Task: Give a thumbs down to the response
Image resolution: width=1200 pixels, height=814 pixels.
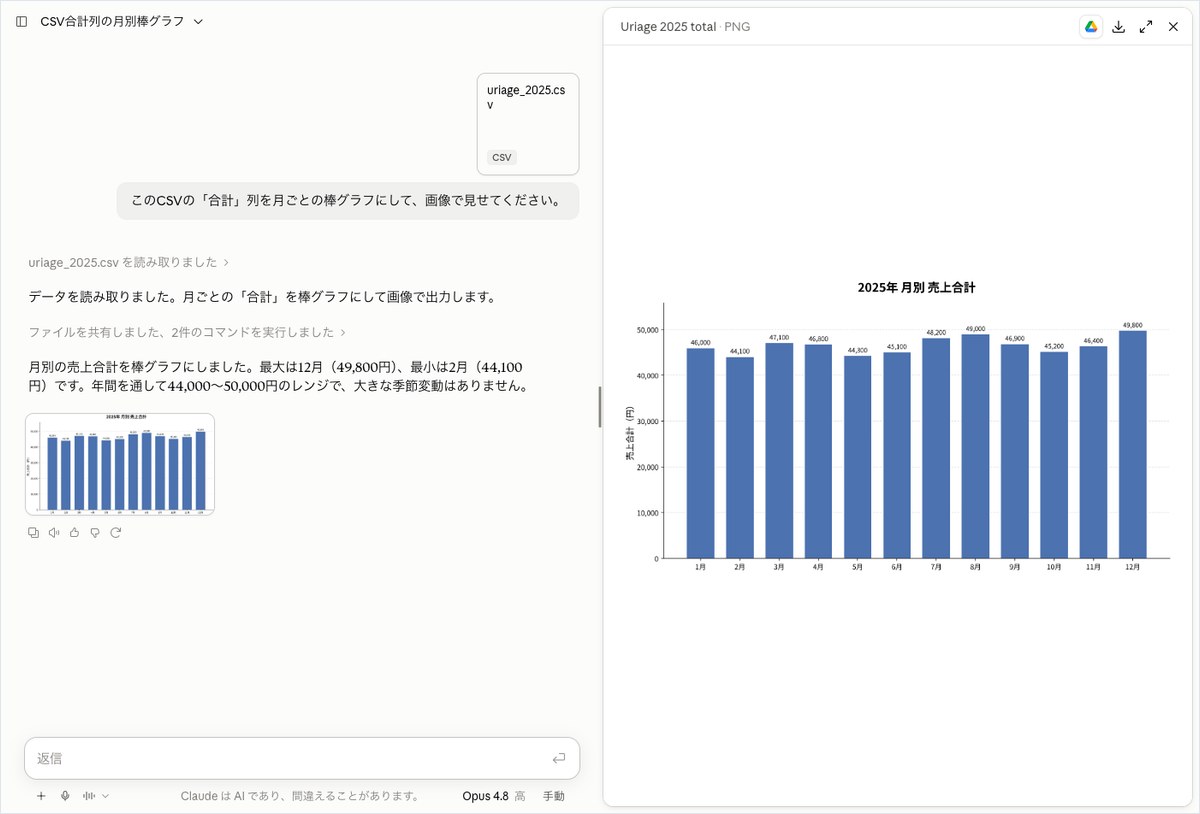Action: click(x=95, y=533)
